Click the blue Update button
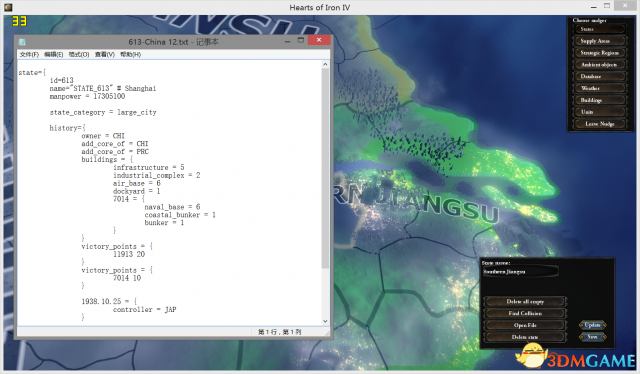The height and width of the screenshot is (374, 640). click(593, 325)
